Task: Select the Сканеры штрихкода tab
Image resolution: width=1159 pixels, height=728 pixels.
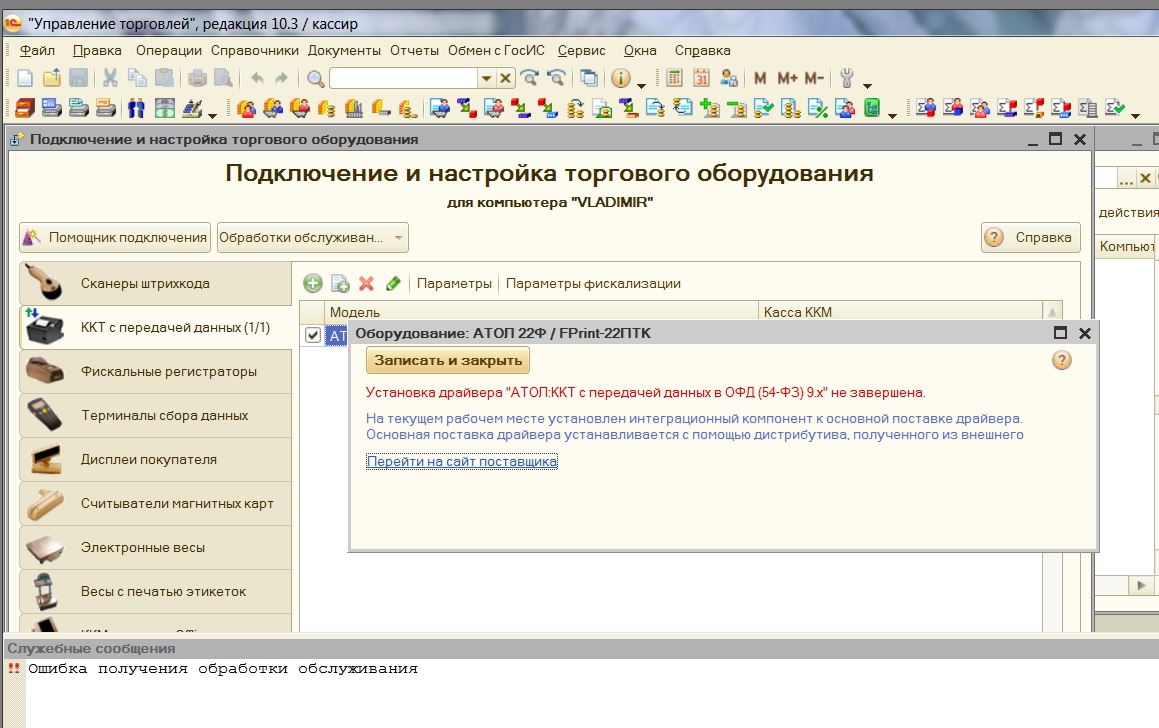Action: [x=155, y=284]
